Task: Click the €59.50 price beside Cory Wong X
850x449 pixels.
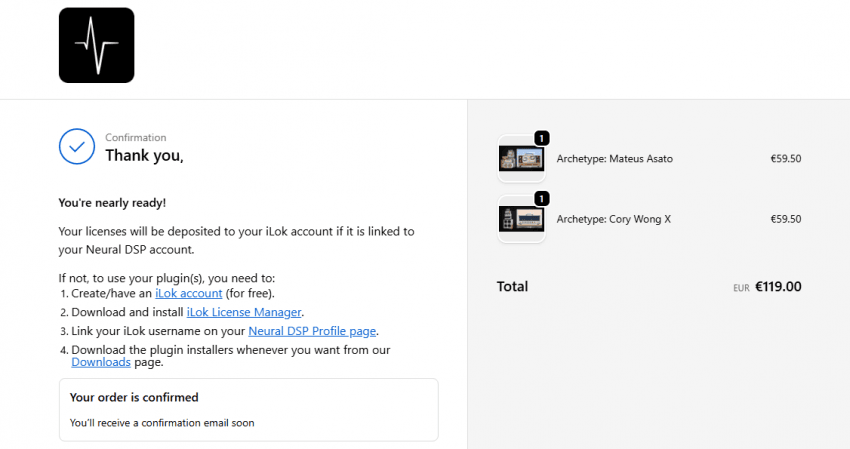Action: (x=785, y=219)
